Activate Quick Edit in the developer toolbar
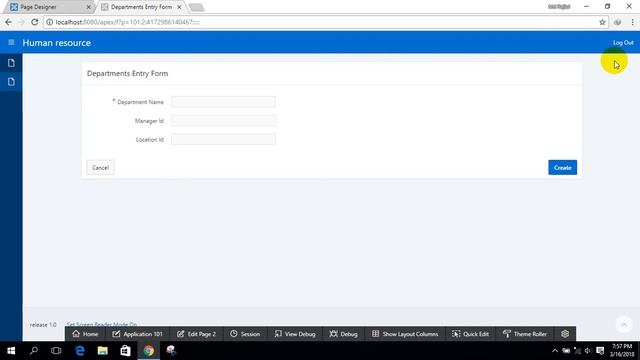Viewport: 640px width, 360px height. (470, 334)
